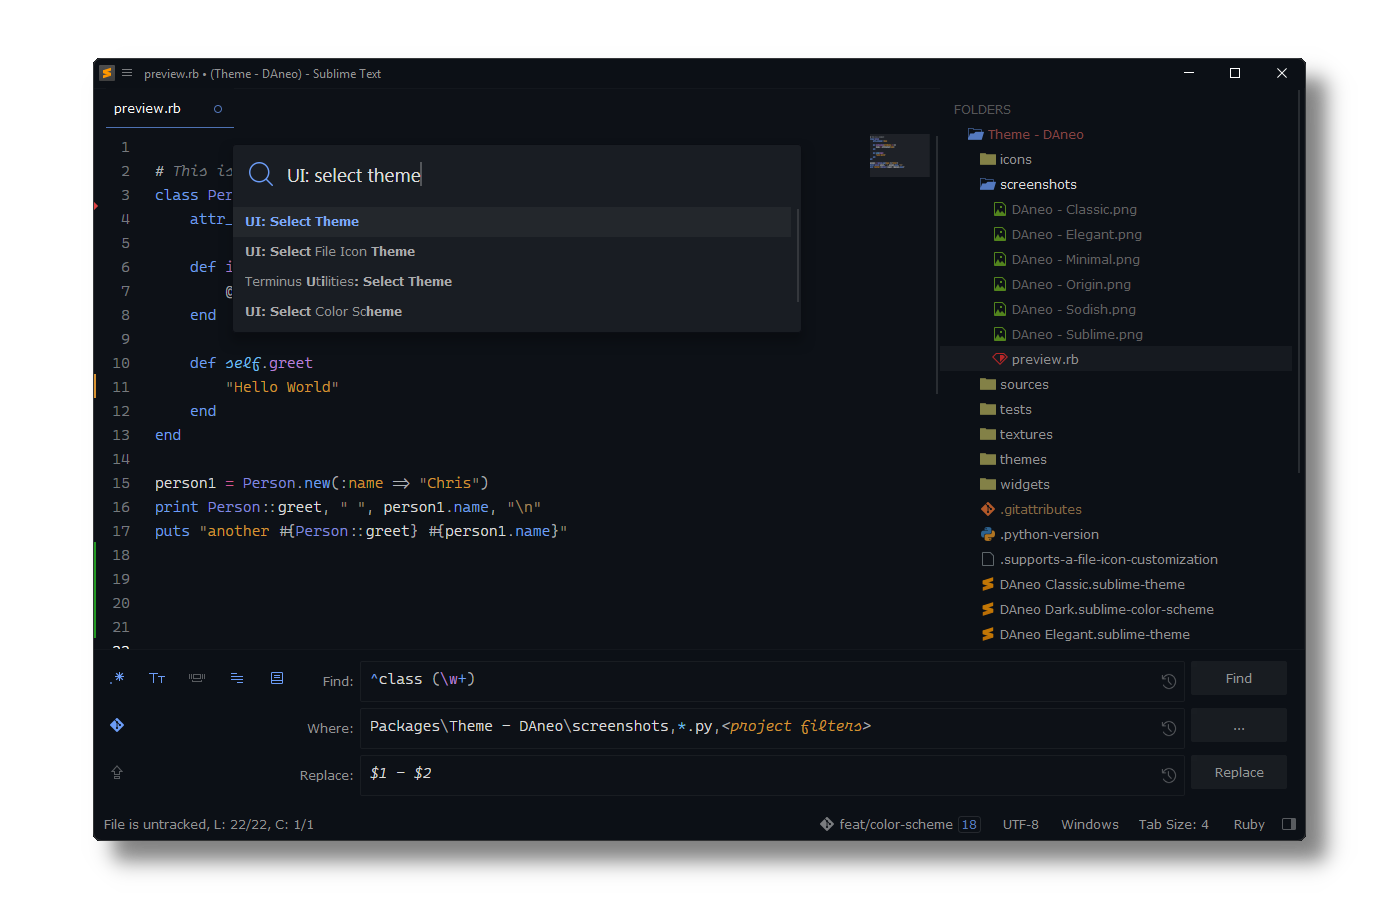Toggle regular expression search
The image size is (1400, 900).
[117, 678]
